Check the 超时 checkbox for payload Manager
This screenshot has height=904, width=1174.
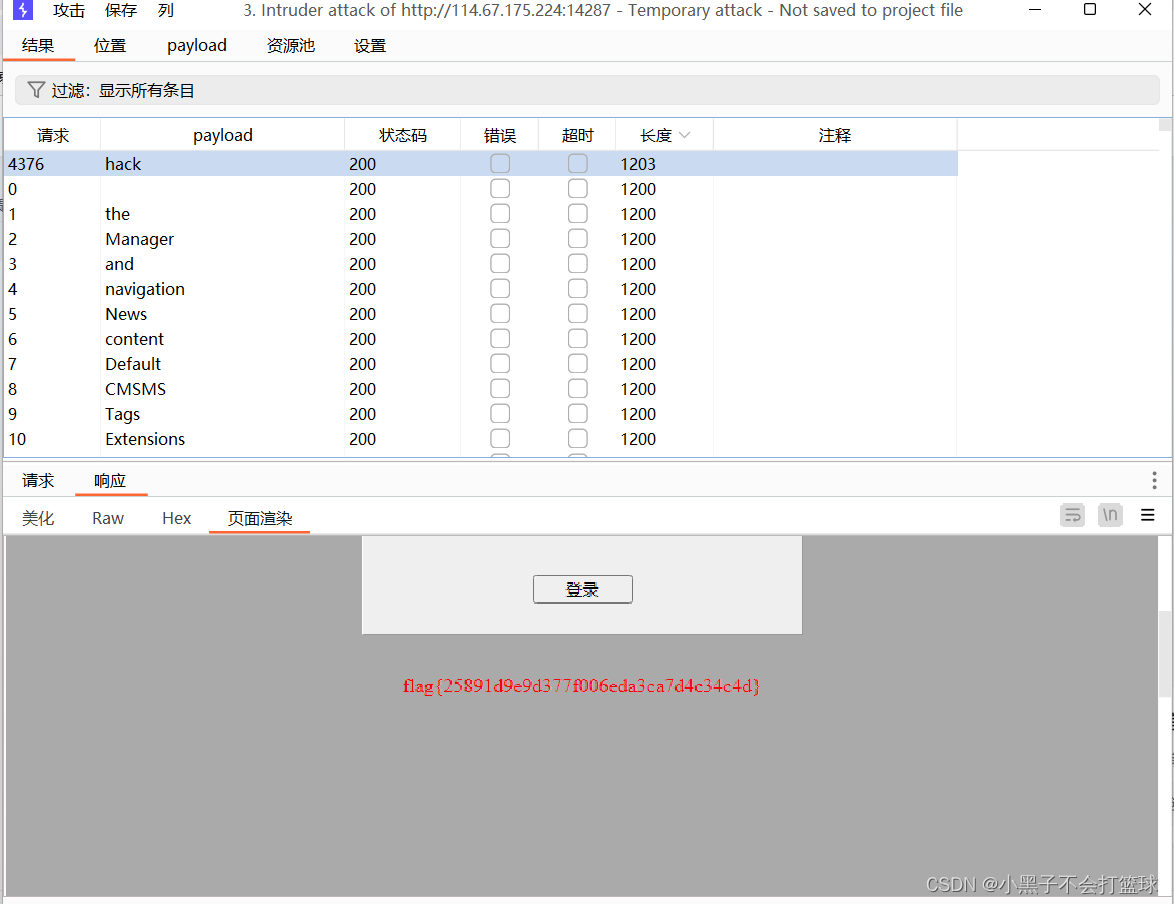(x=577, y=238)
